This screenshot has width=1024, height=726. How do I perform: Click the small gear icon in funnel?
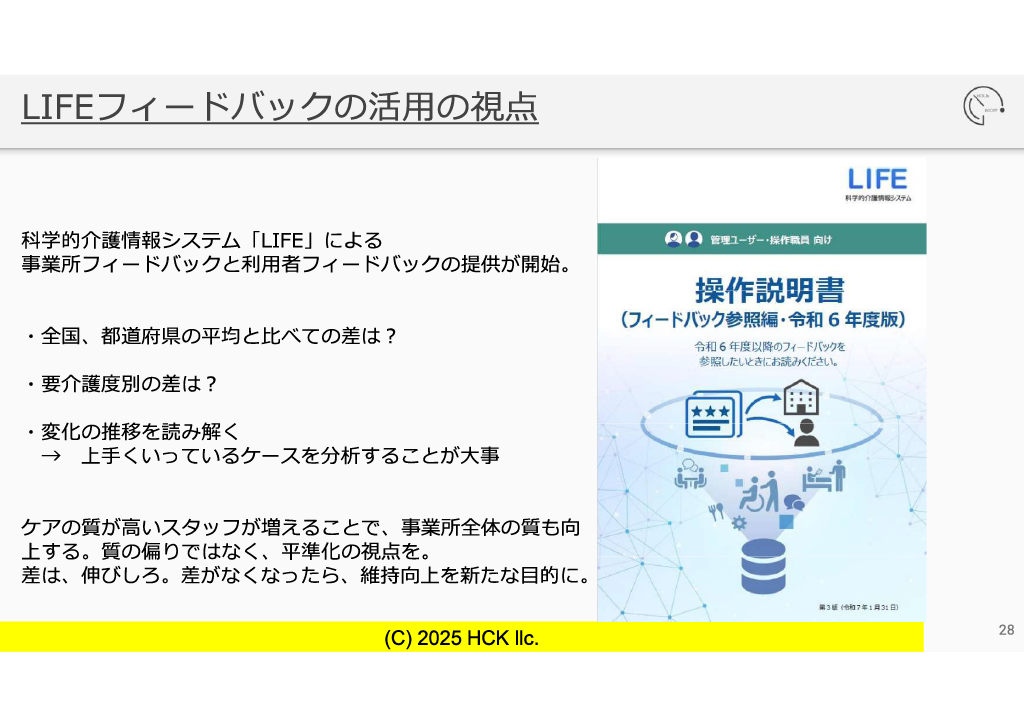pos(739,523)
